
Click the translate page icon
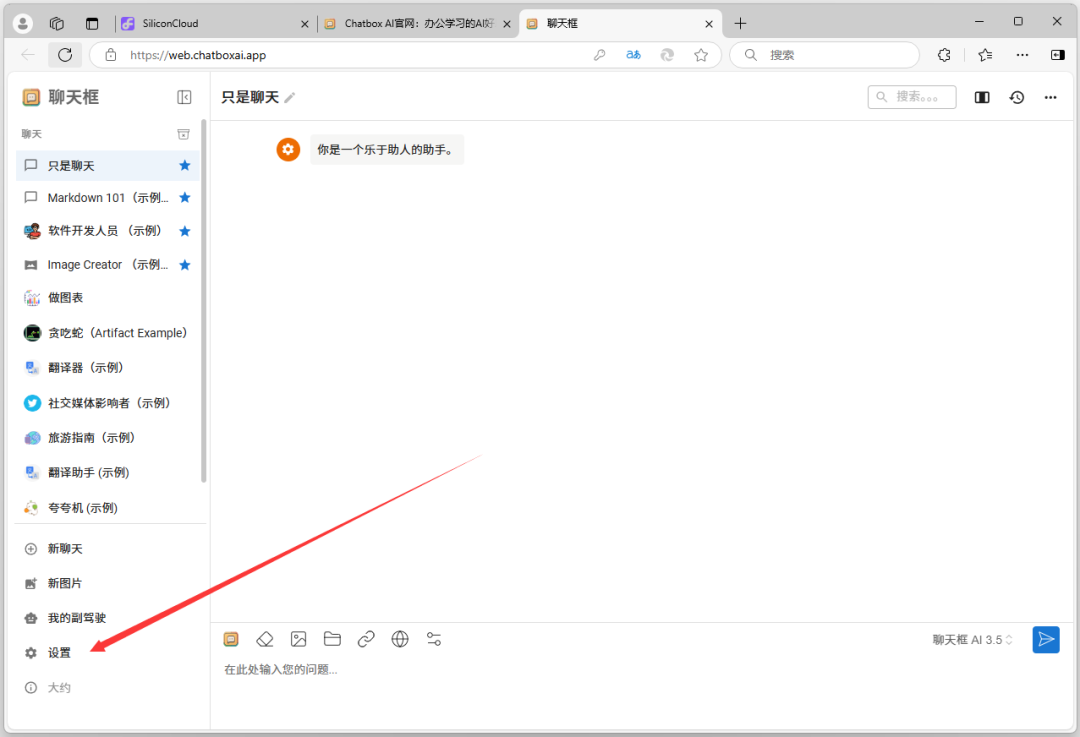(x=633, y=55)
